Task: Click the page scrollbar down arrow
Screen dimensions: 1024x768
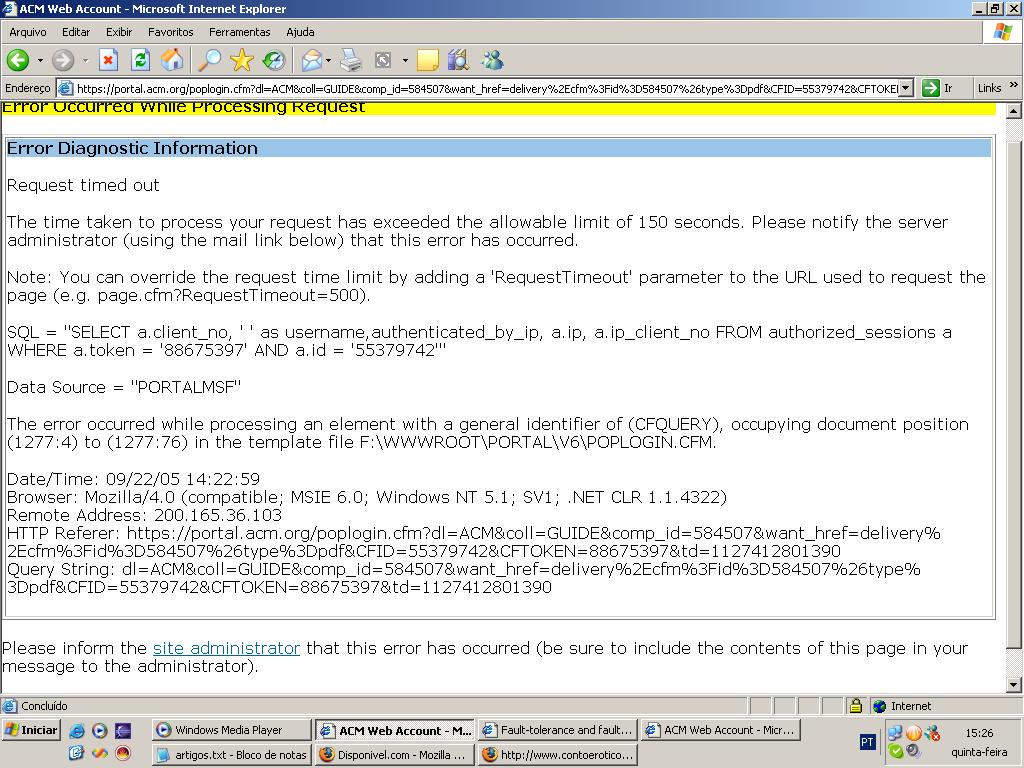Action: pos(1014,685)
